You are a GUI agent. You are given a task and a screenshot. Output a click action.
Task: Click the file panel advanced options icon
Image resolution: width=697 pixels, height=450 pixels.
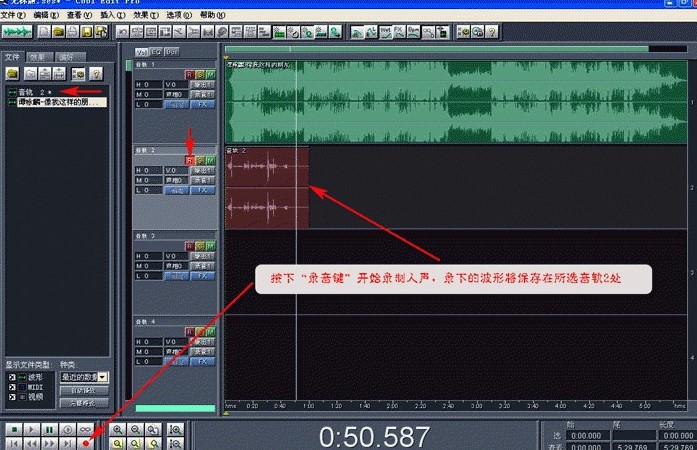pyautogui.click(x=79, y=73)
